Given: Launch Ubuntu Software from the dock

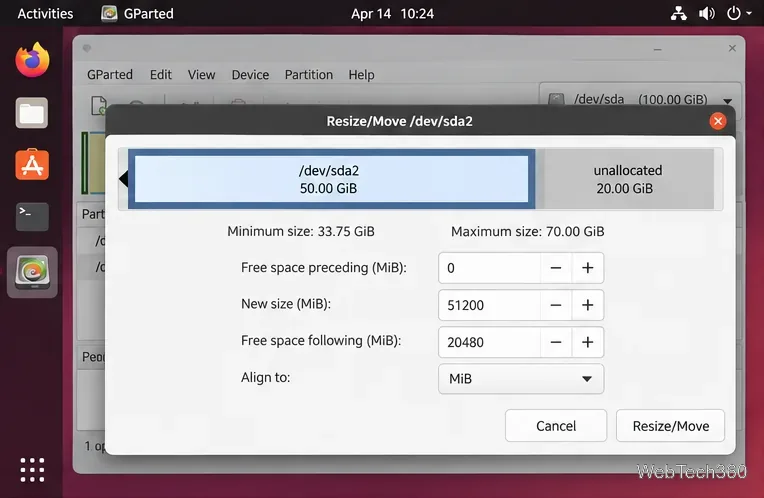Looking at the screenshot, I should (32, 165).
